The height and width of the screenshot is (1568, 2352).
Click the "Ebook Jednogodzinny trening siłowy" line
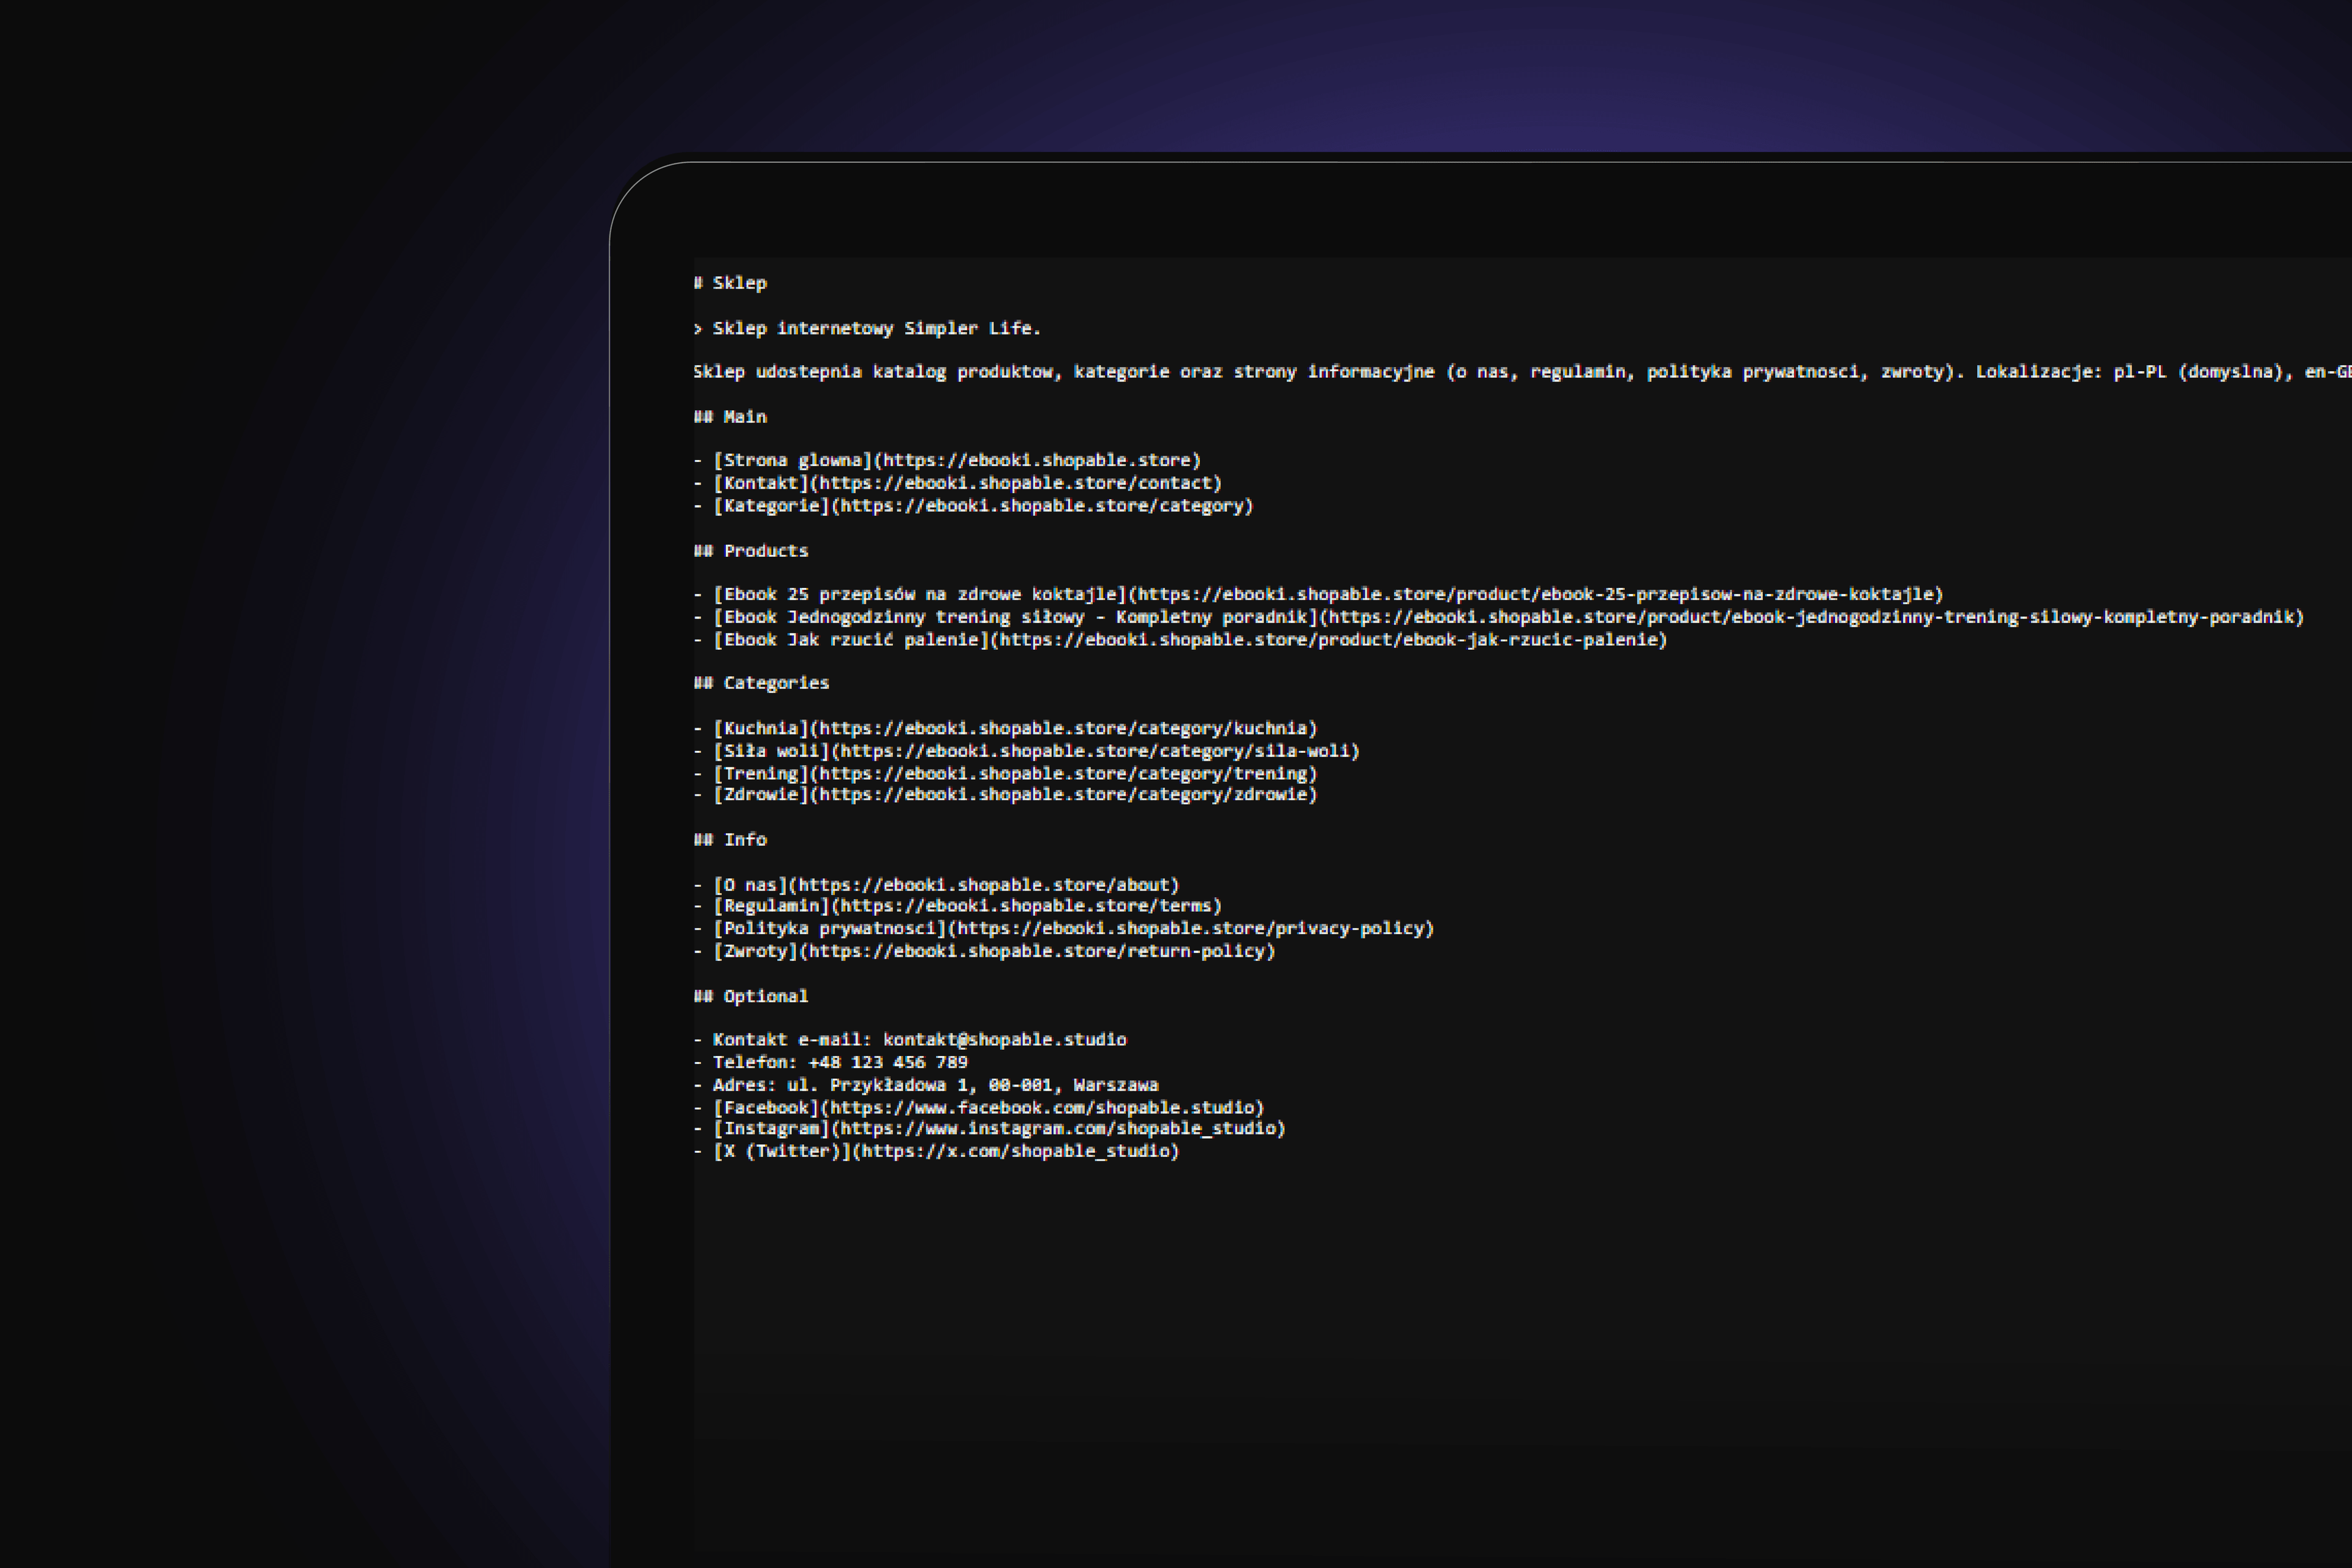tap(1499, 617)
